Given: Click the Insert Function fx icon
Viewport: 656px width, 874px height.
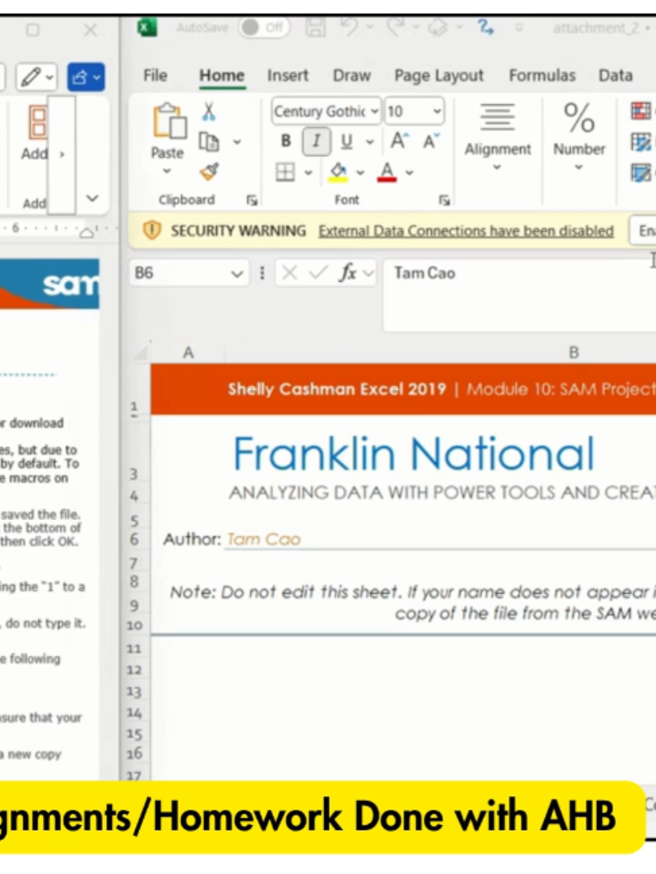Looking at the screenshot, I should pos(348,273).
